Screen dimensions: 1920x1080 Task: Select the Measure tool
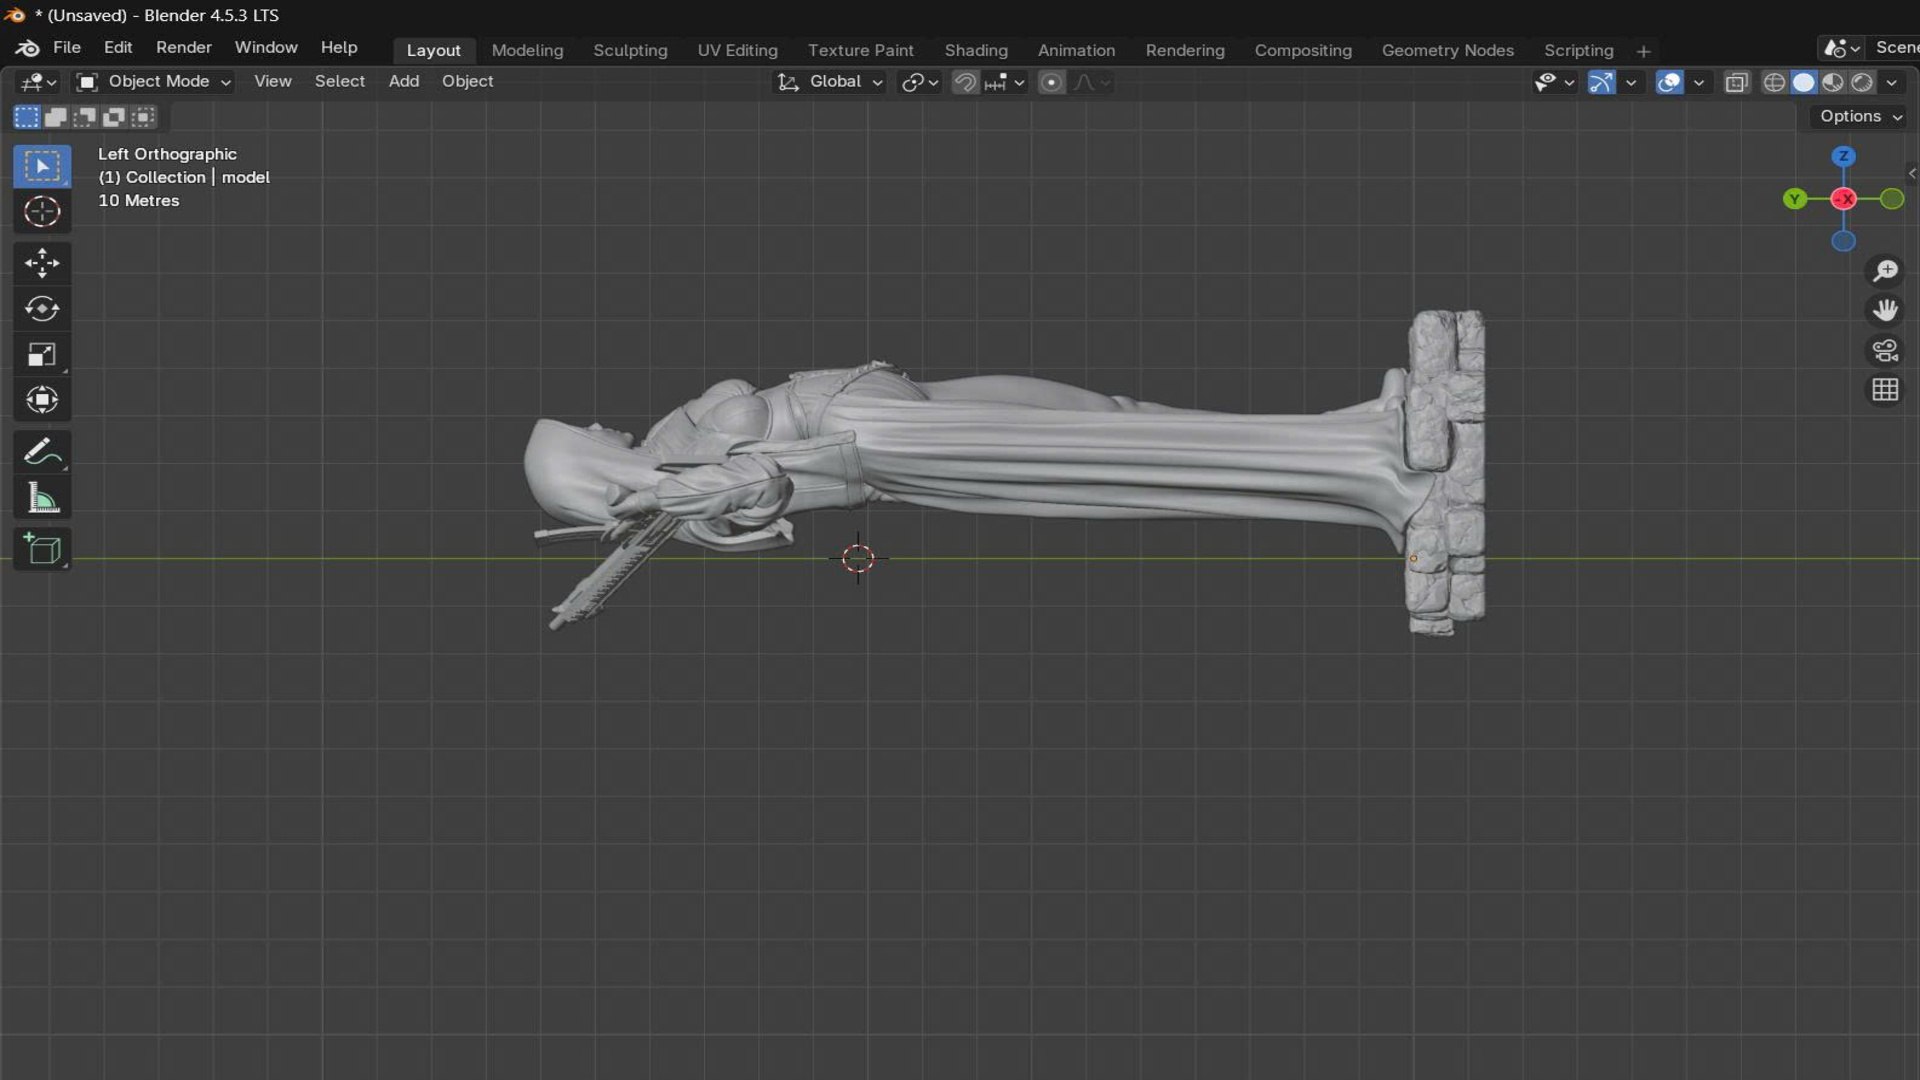click(x=42, y=497)
